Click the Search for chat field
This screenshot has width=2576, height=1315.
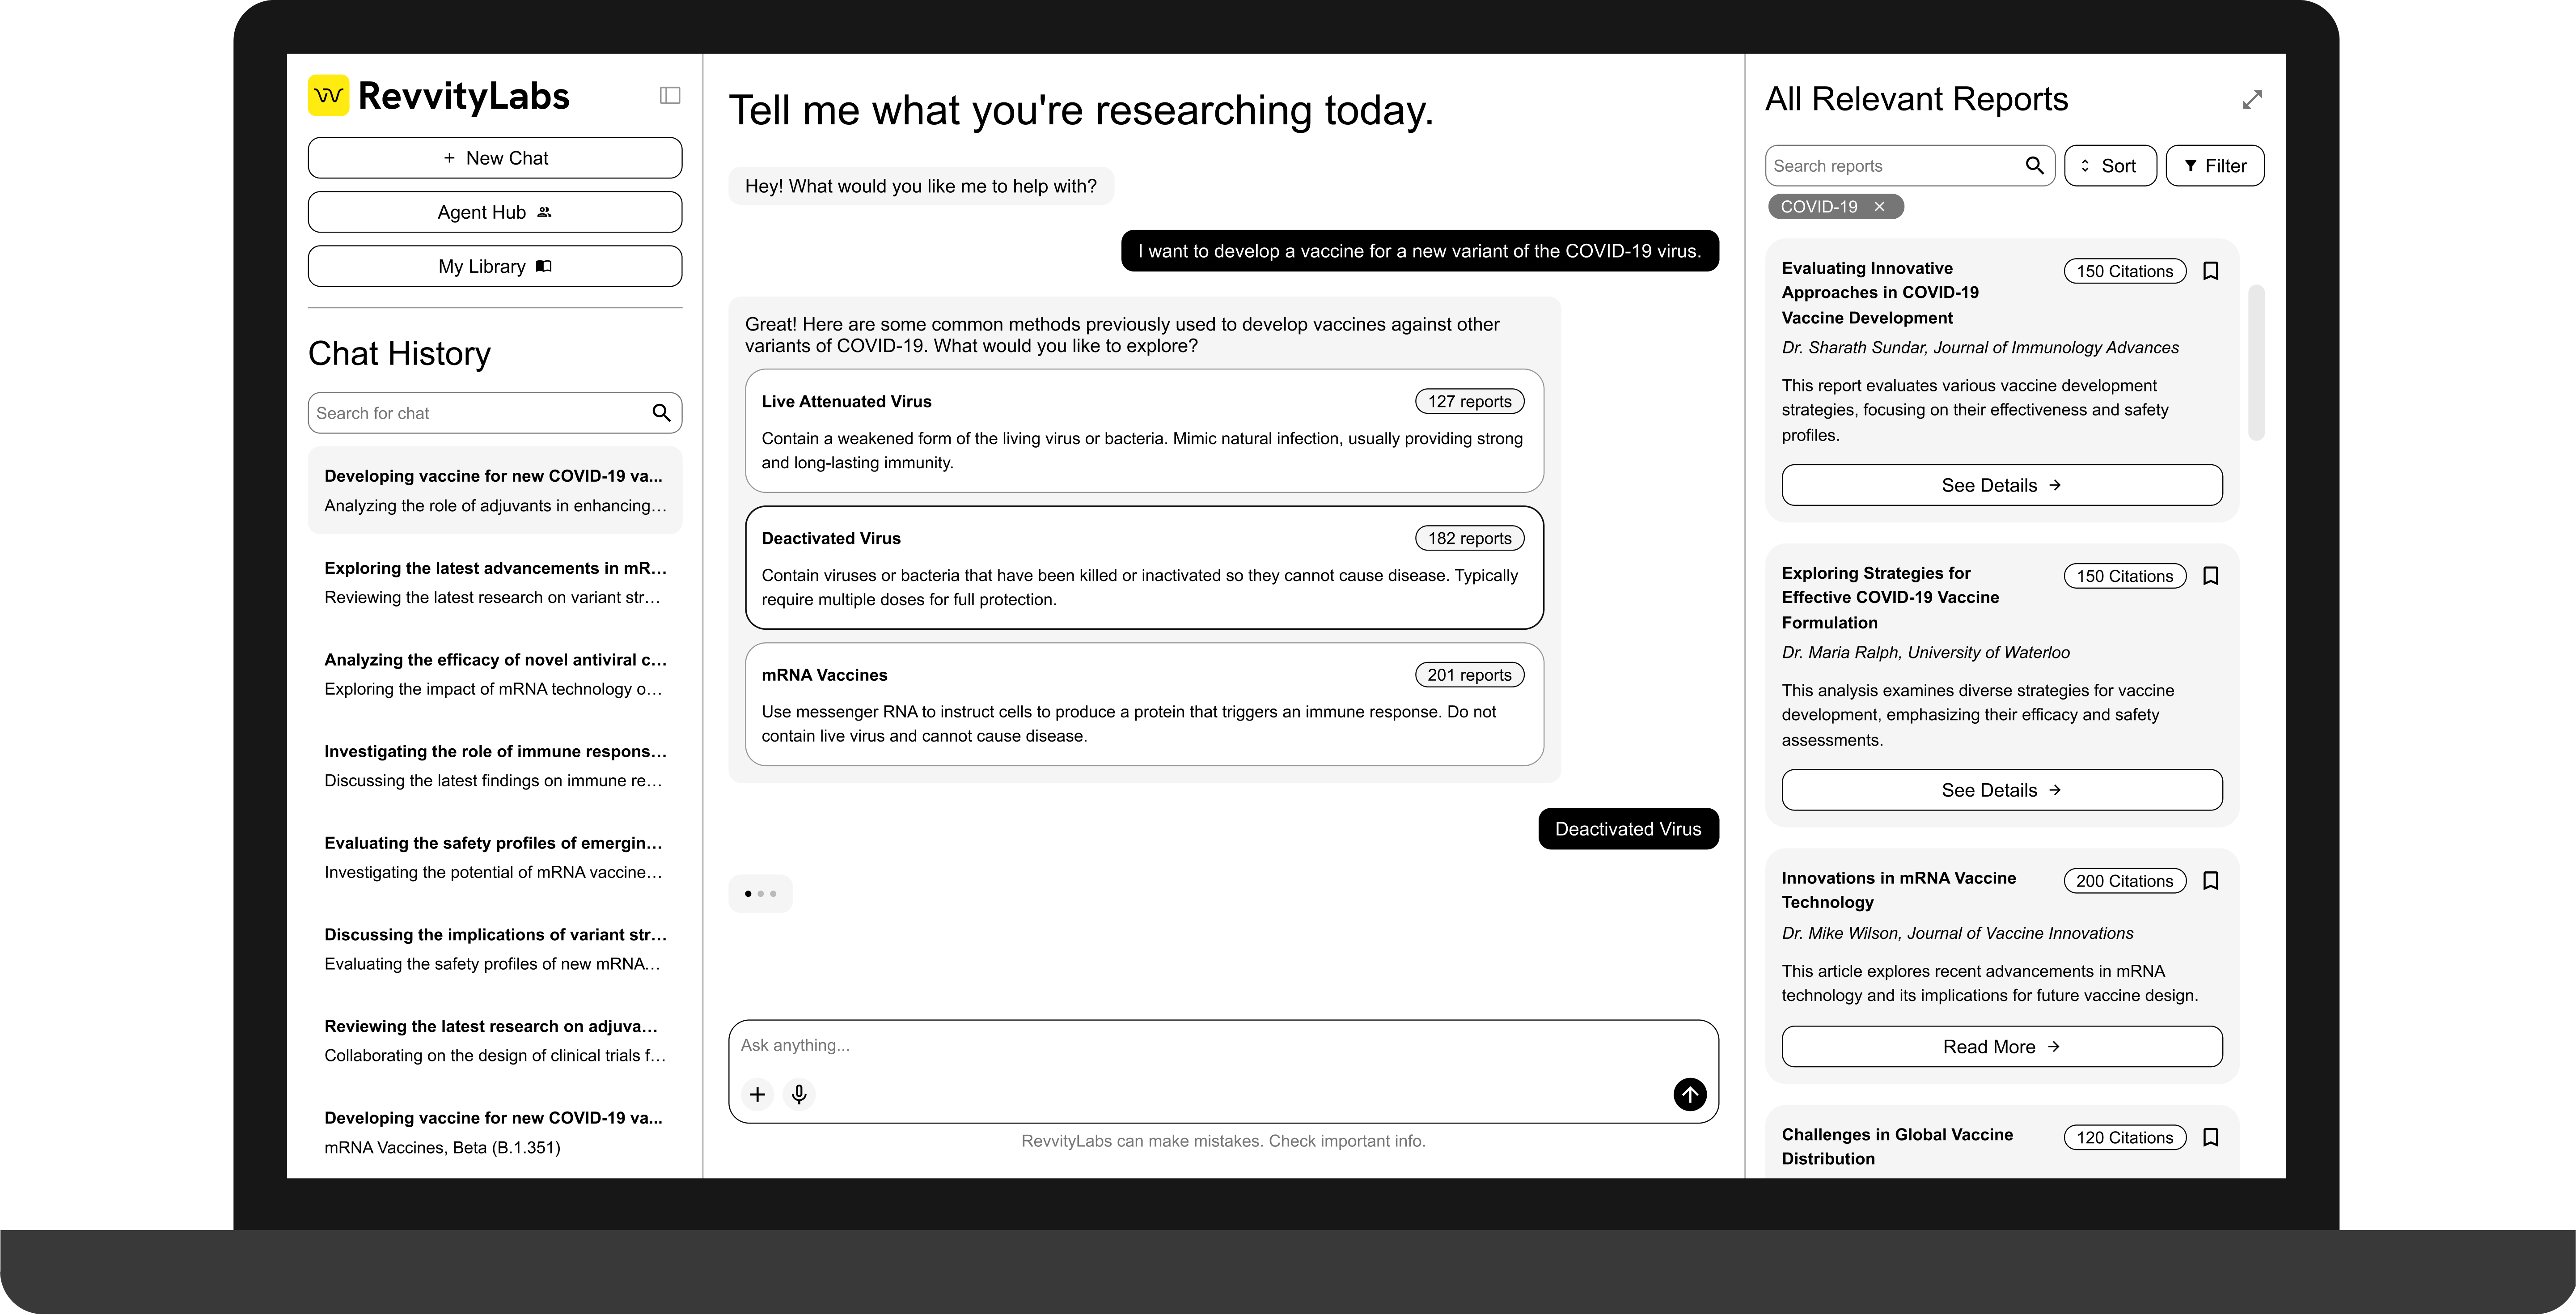[x=495, y=413]
